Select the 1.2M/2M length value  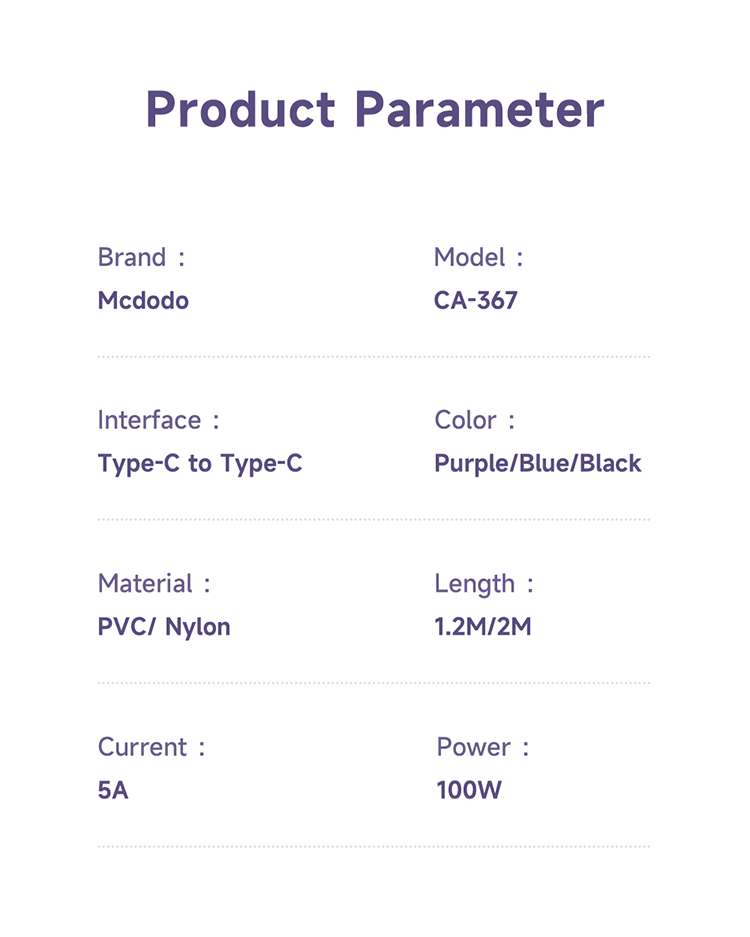[483, 628]
